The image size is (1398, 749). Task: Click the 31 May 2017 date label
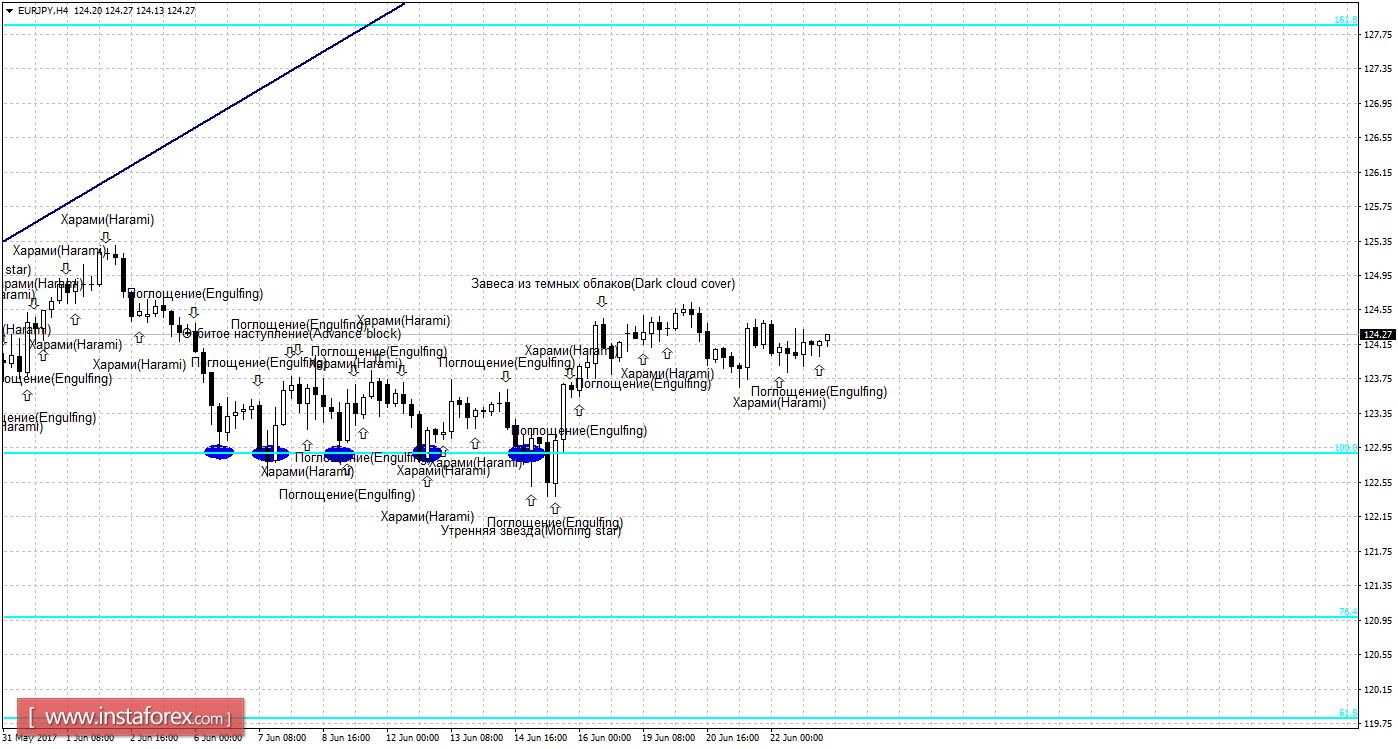[x=29, y=738]
